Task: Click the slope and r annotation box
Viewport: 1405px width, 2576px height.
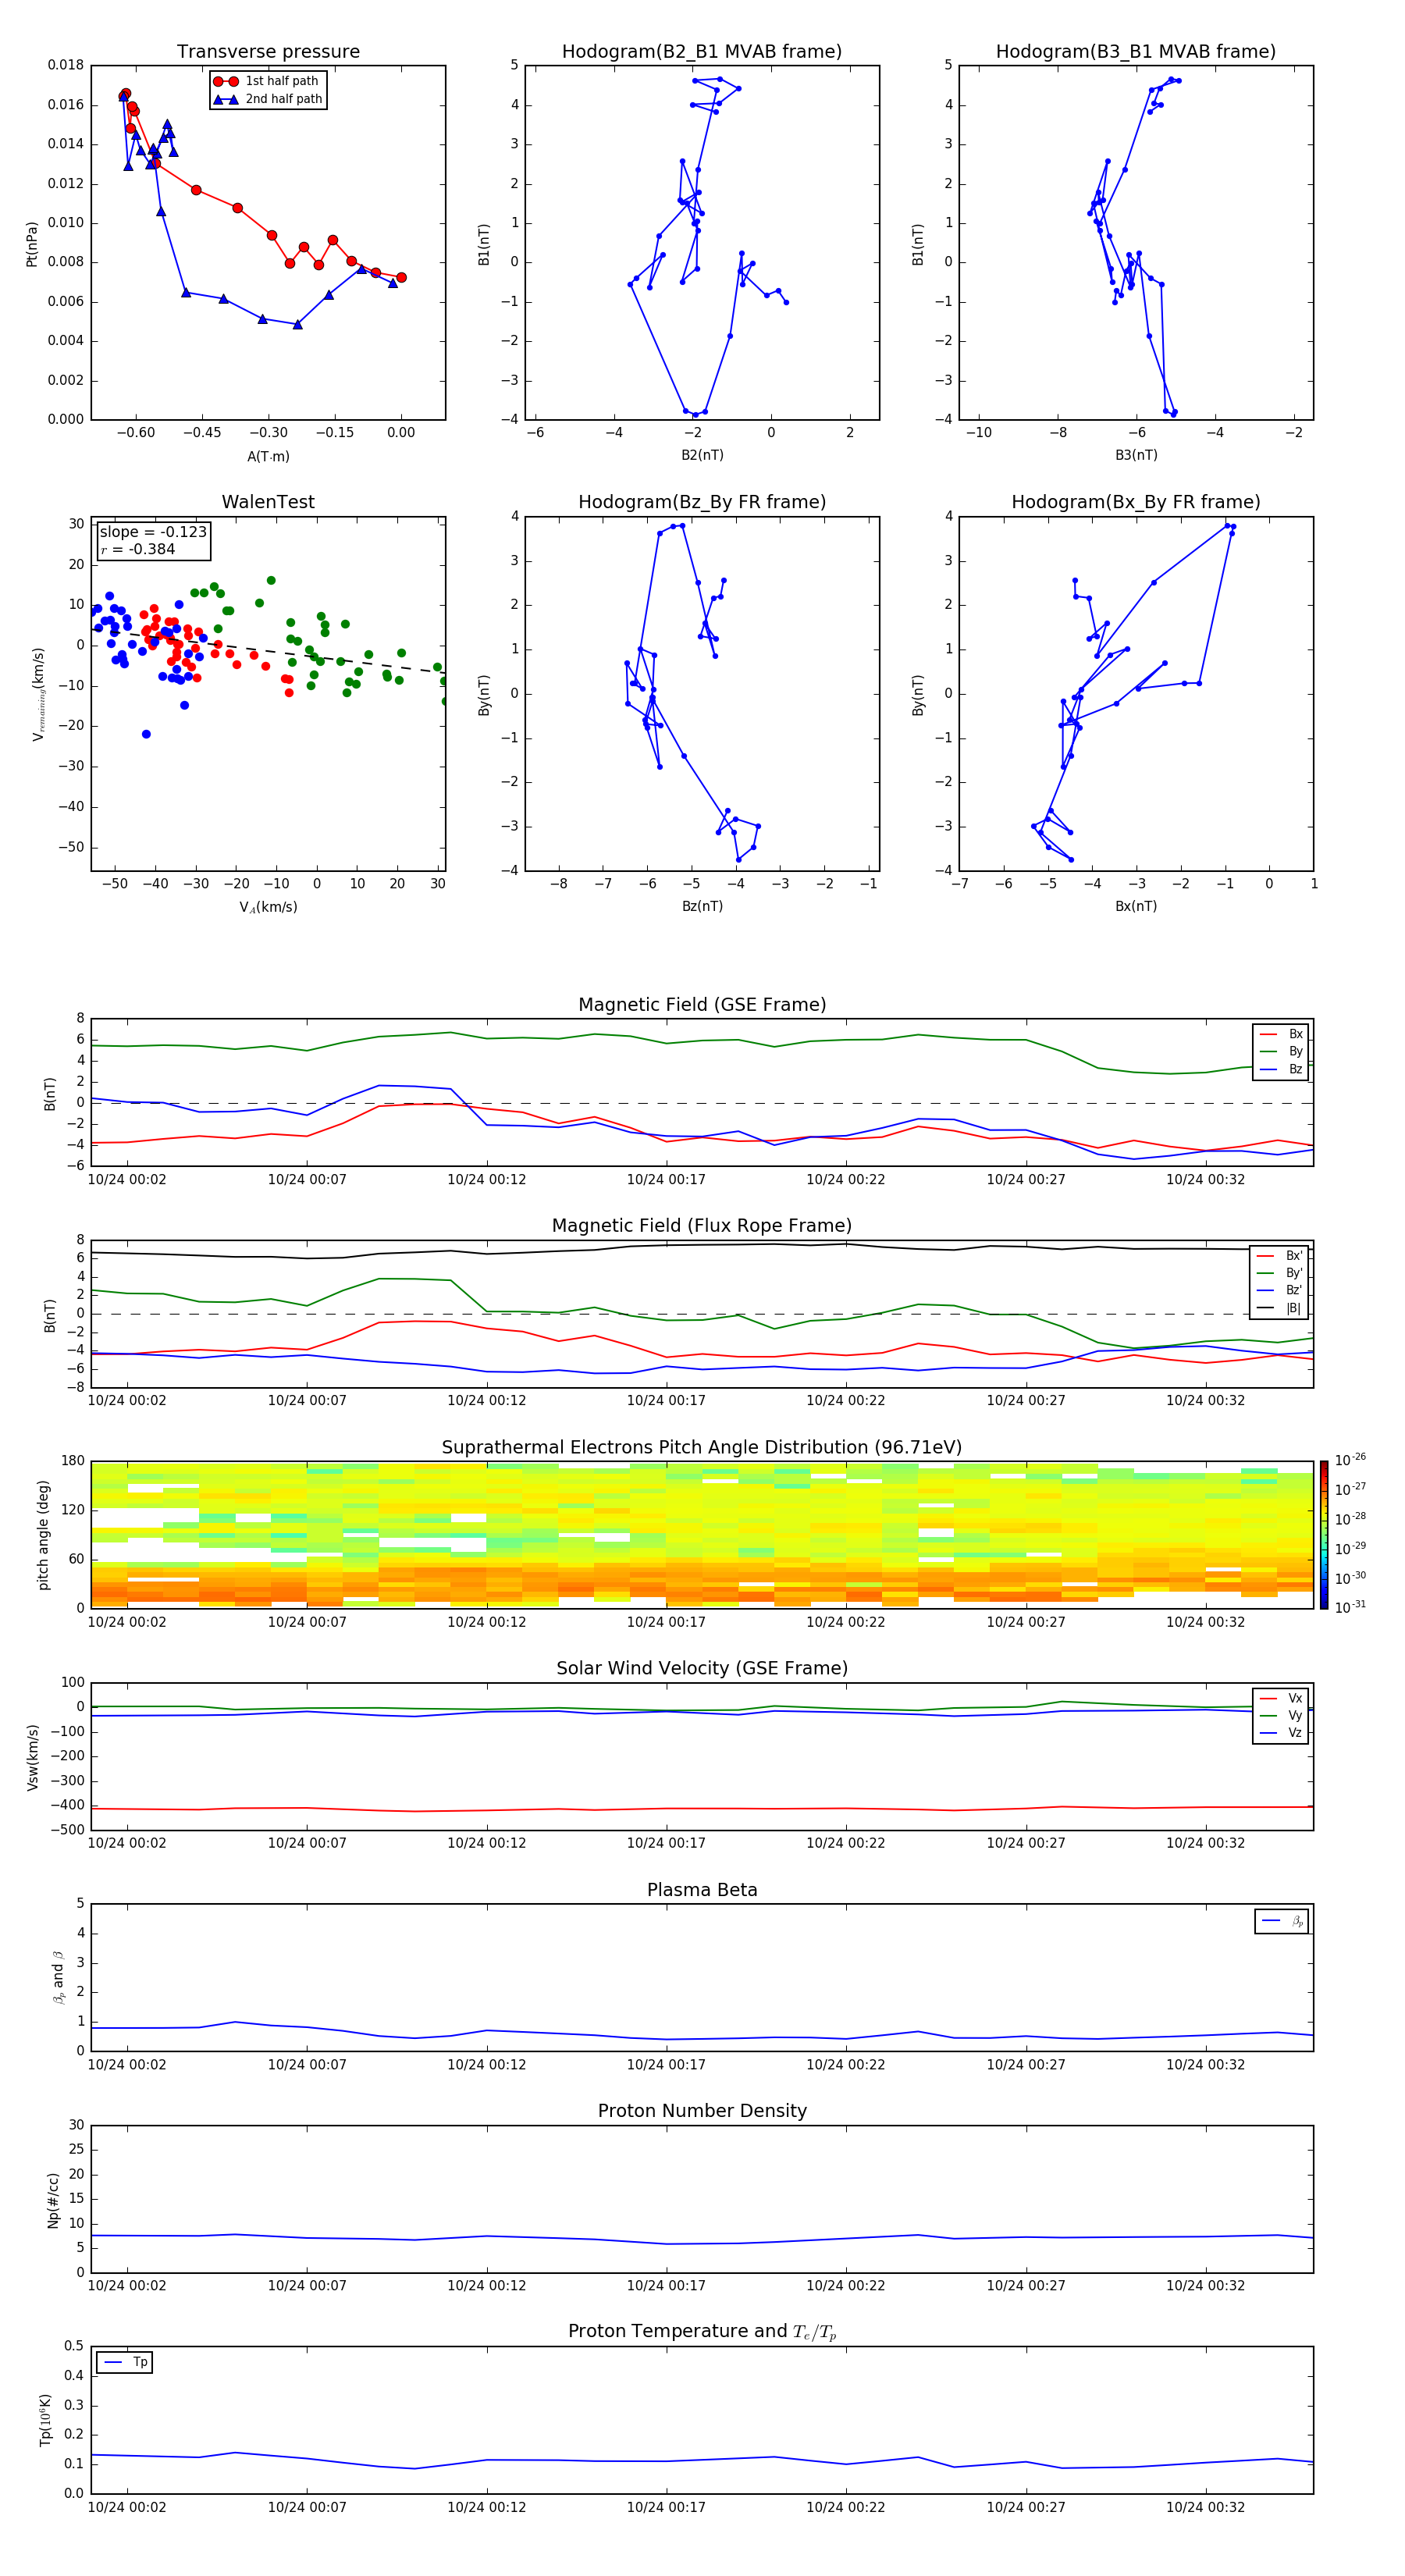Action: point(153,540)
